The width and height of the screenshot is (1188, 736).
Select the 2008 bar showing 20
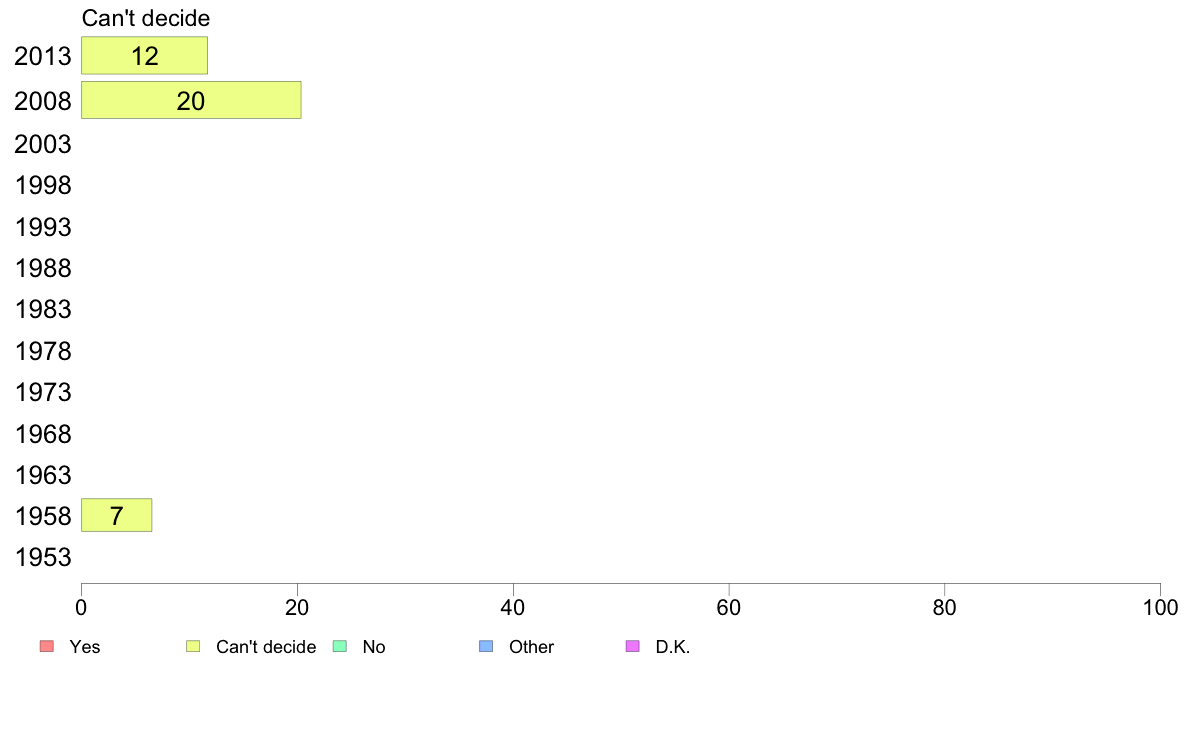[x=191, y=100]
